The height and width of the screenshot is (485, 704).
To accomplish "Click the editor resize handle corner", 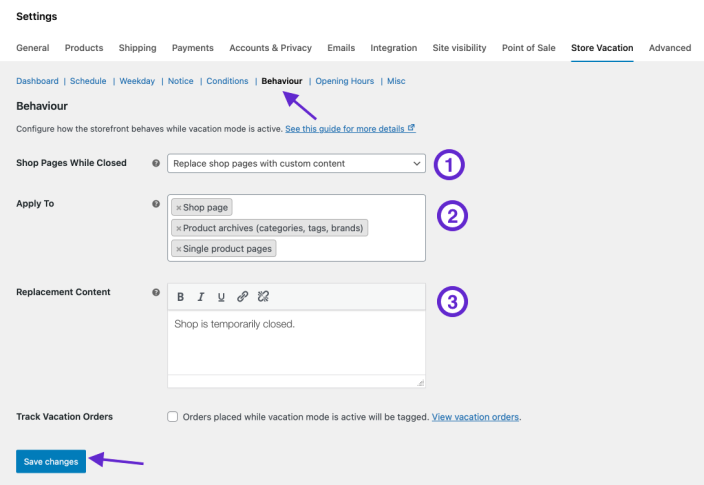I will (x=421, y=383).
